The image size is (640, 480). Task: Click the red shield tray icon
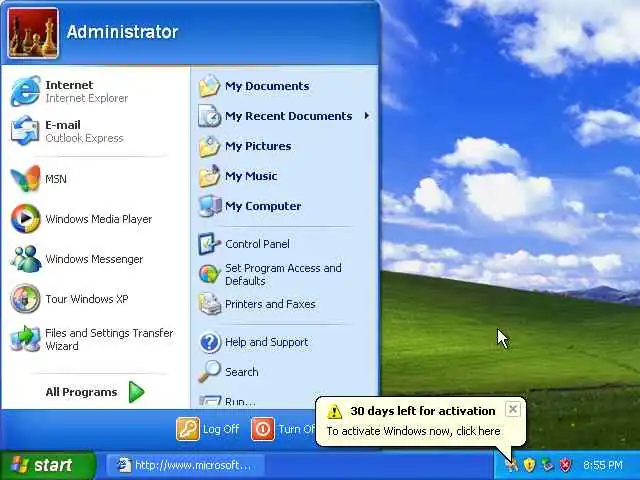pyautogui.click(x=565, y=464)
